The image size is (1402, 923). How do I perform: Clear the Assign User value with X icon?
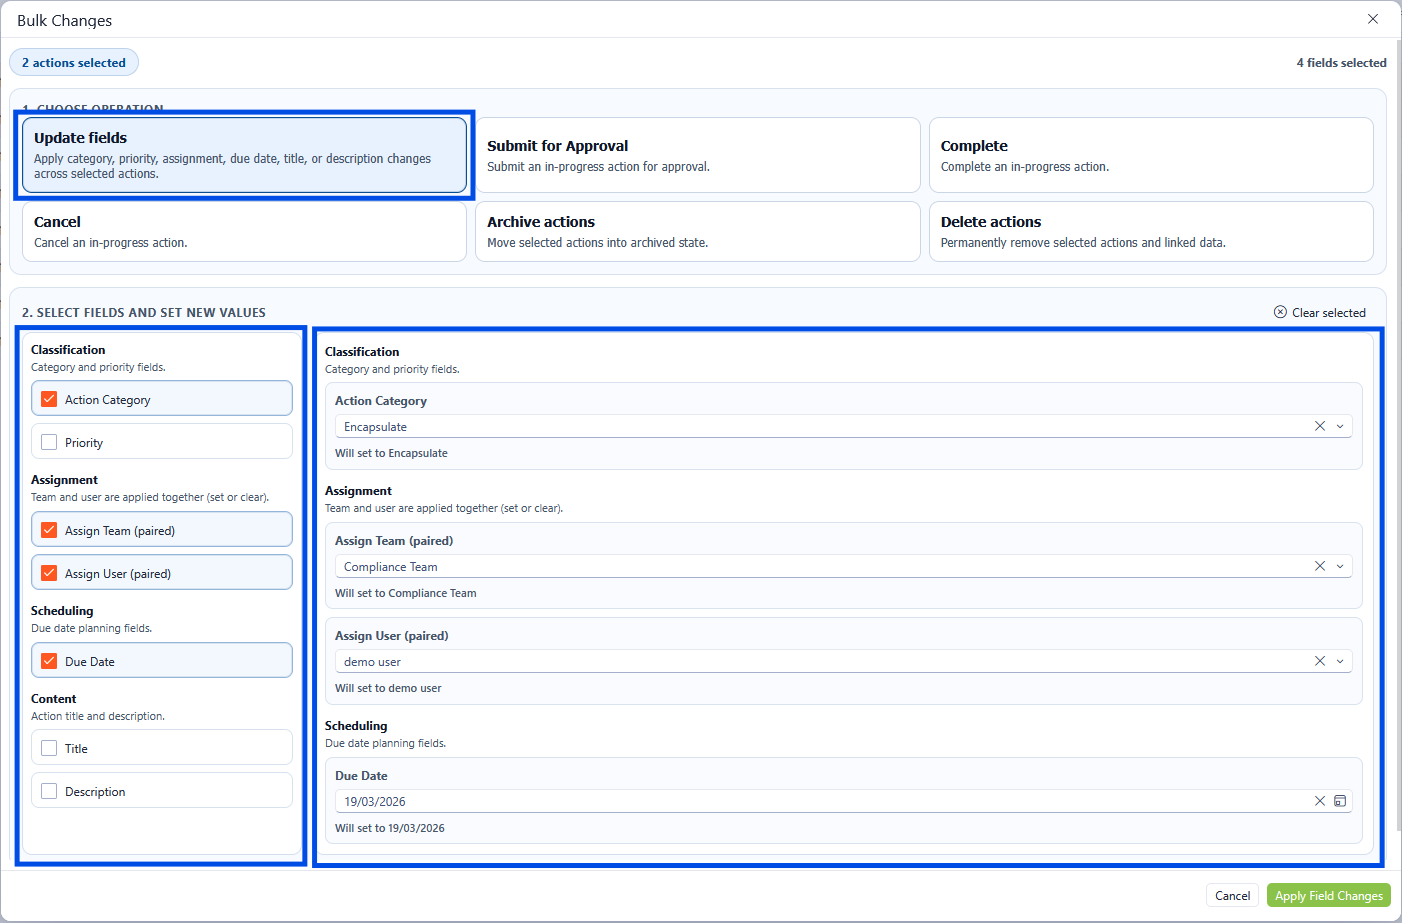click(1319, 661)
